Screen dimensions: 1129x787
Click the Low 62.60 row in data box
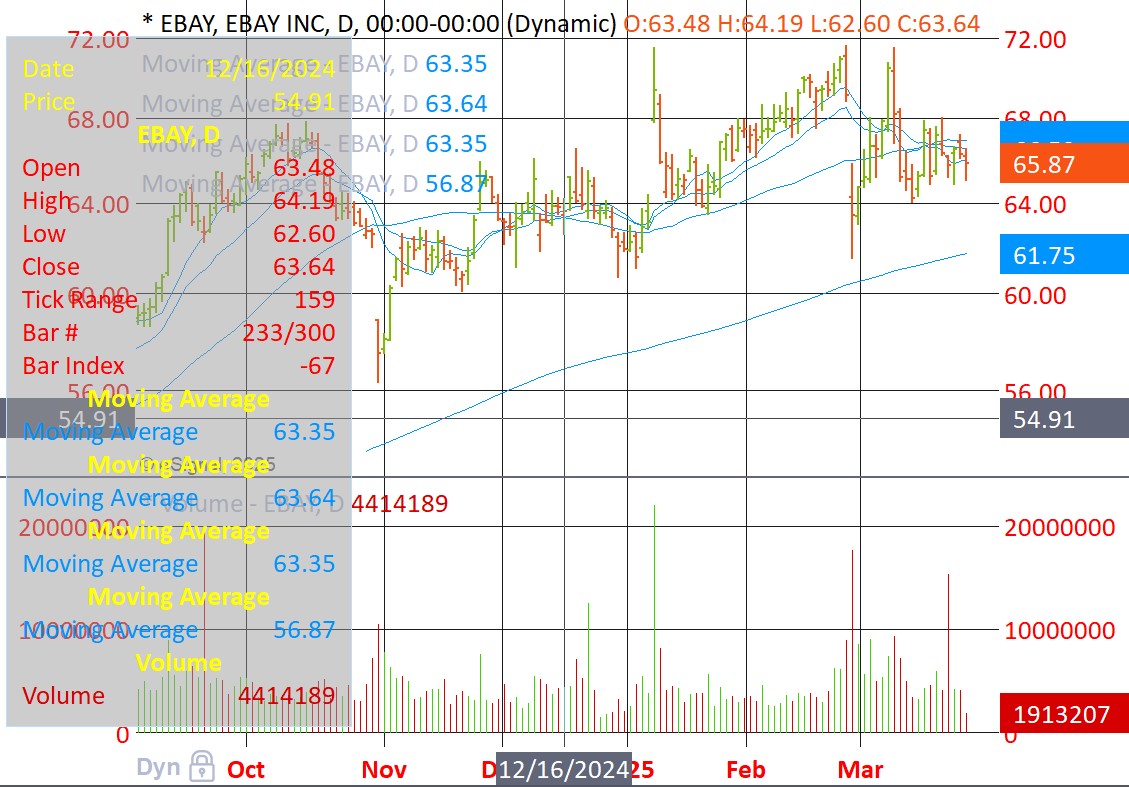(x=179, y=234)
